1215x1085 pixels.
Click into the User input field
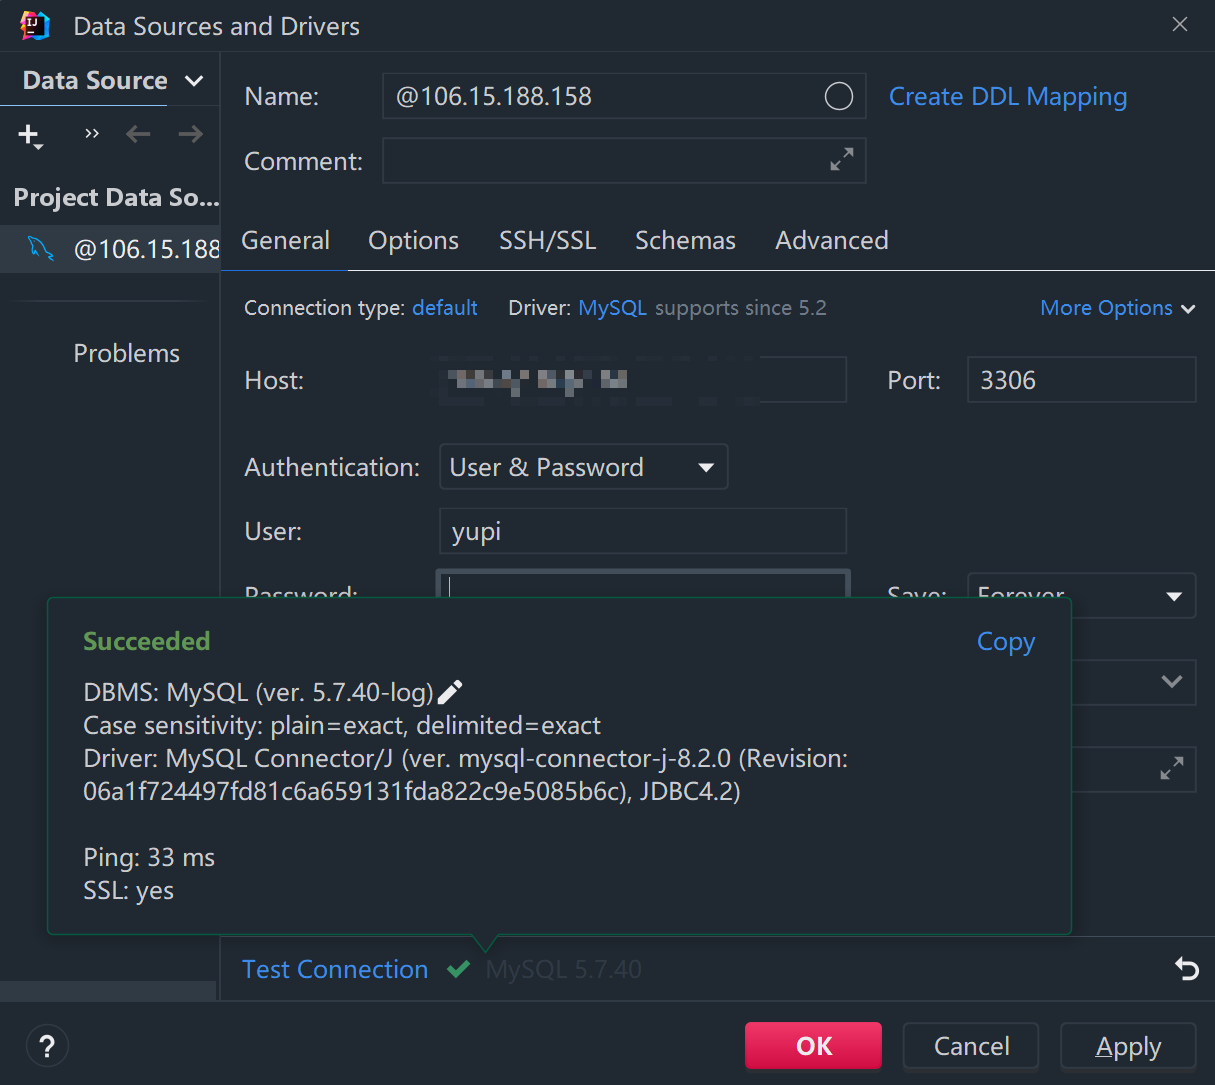point(642,531)
